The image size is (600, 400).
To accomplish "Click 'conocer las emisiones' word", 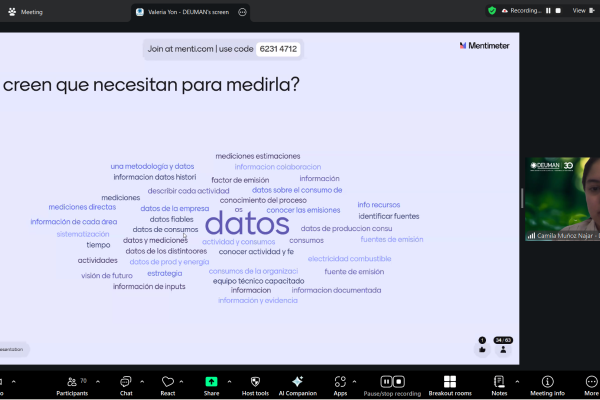I will click(303, 210).
